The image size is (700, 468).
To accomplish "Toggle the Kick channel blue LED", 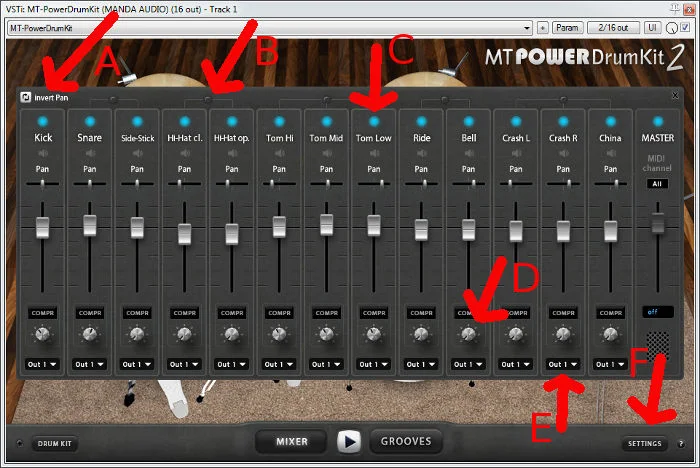I will 42,121.
